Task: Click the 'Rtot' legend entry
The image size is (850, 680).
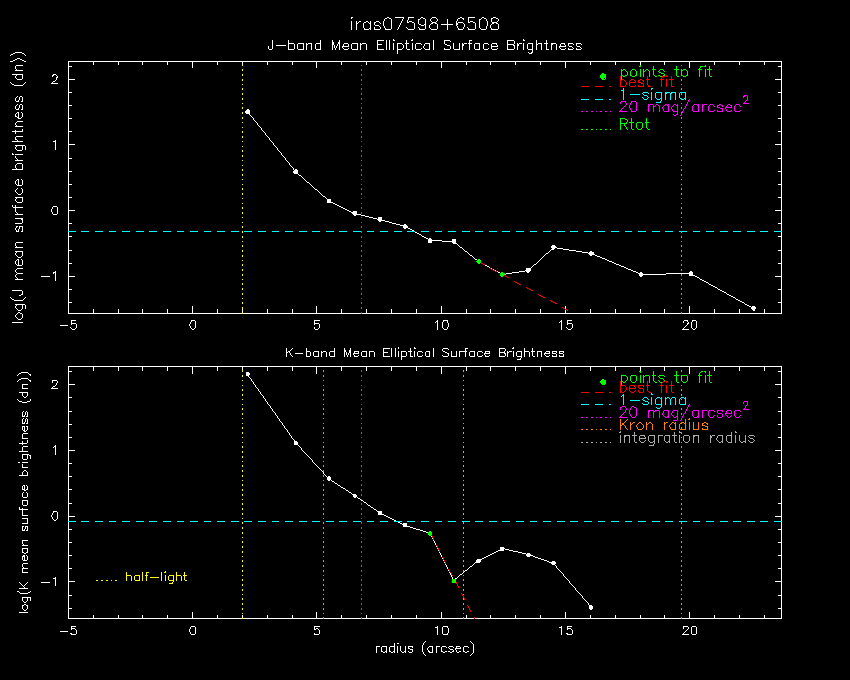Action: 634,125
